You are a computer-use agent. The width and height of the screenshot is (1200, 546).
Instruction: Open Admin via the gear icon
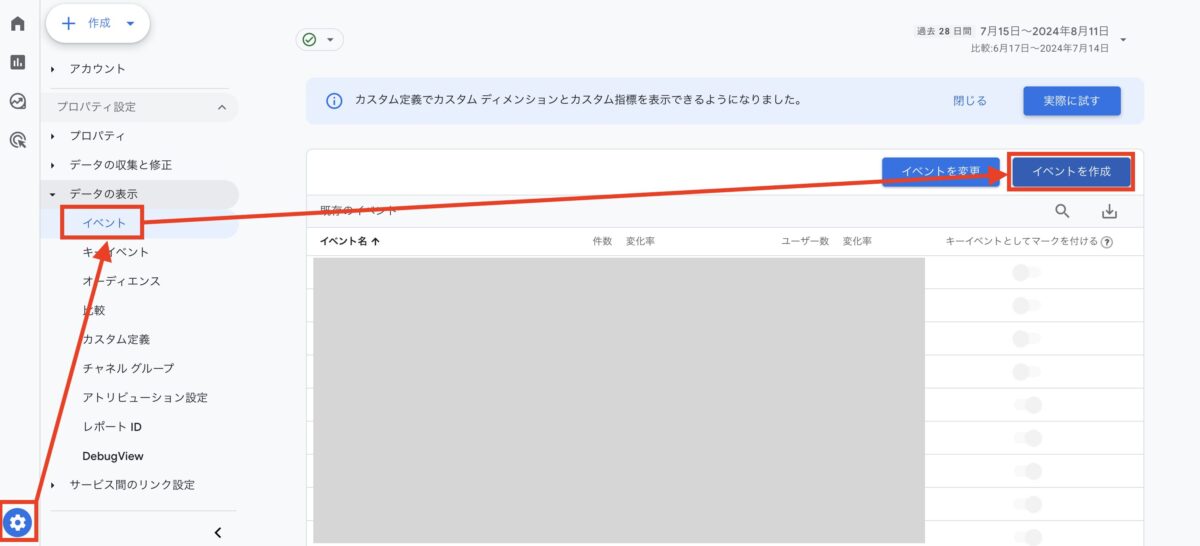[x=18, y=522]
